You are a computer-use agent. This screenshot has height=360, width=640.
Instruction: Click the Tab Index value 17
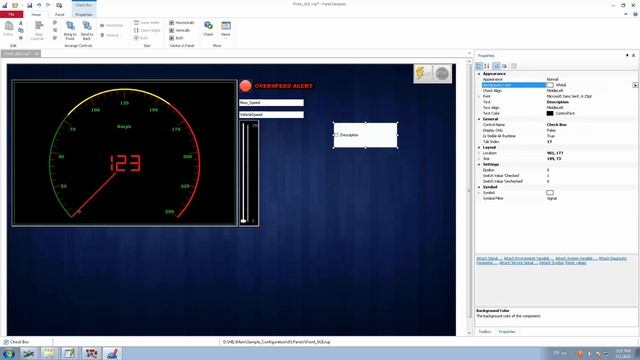(x=549, y=142)
